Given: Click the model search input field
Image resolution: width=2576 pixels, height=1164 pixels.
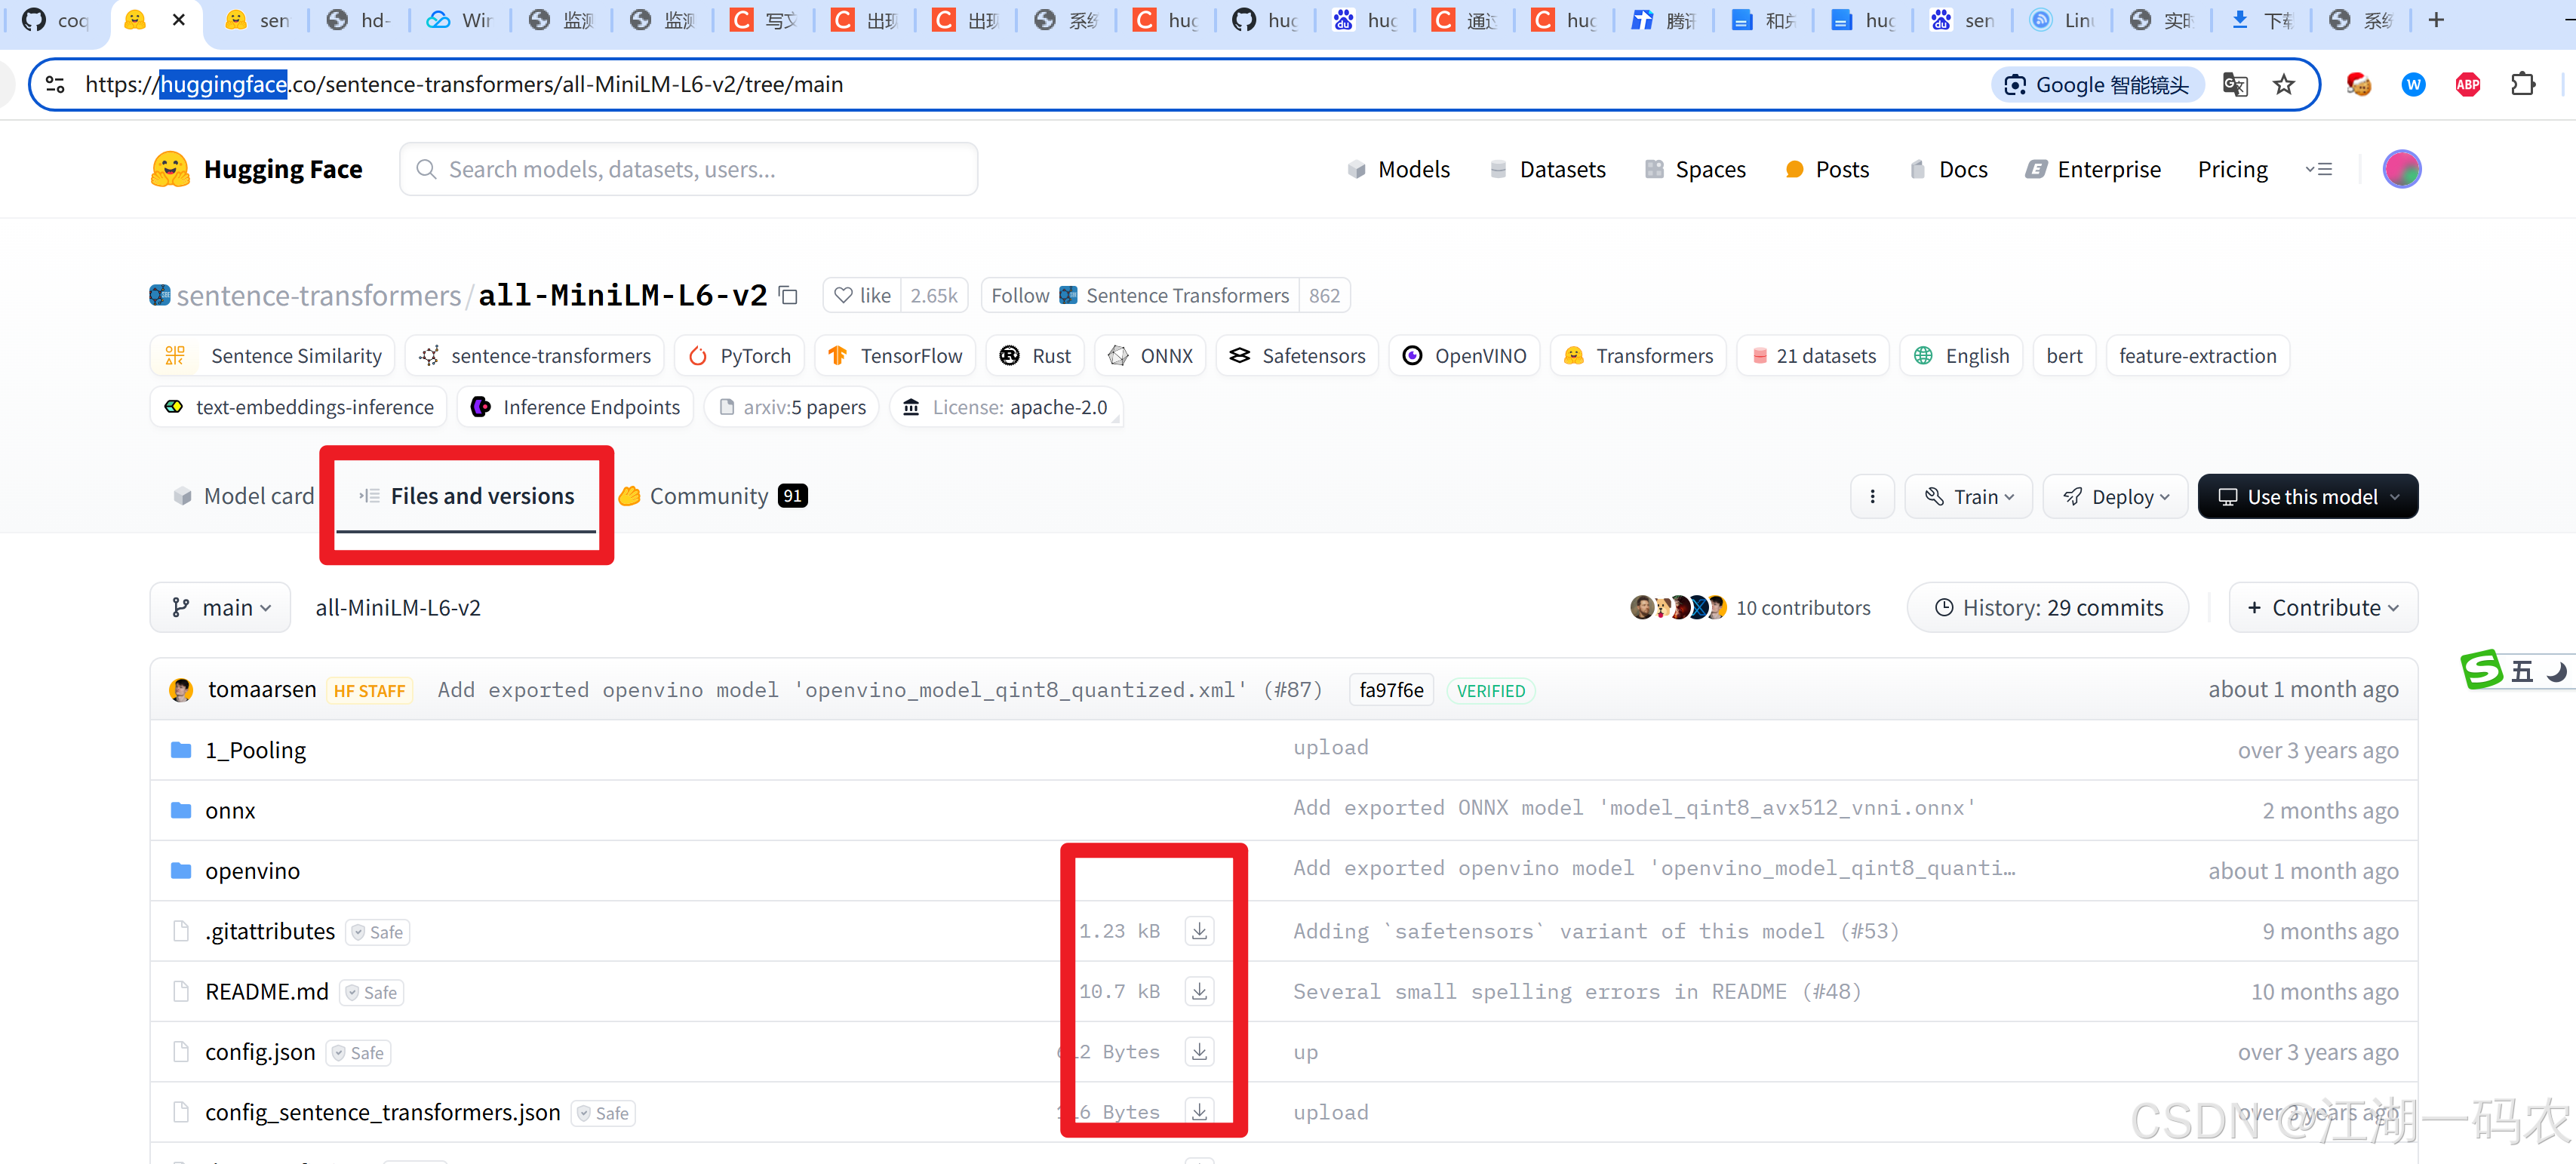Looking at the screenshot, I should coord(688,168).
